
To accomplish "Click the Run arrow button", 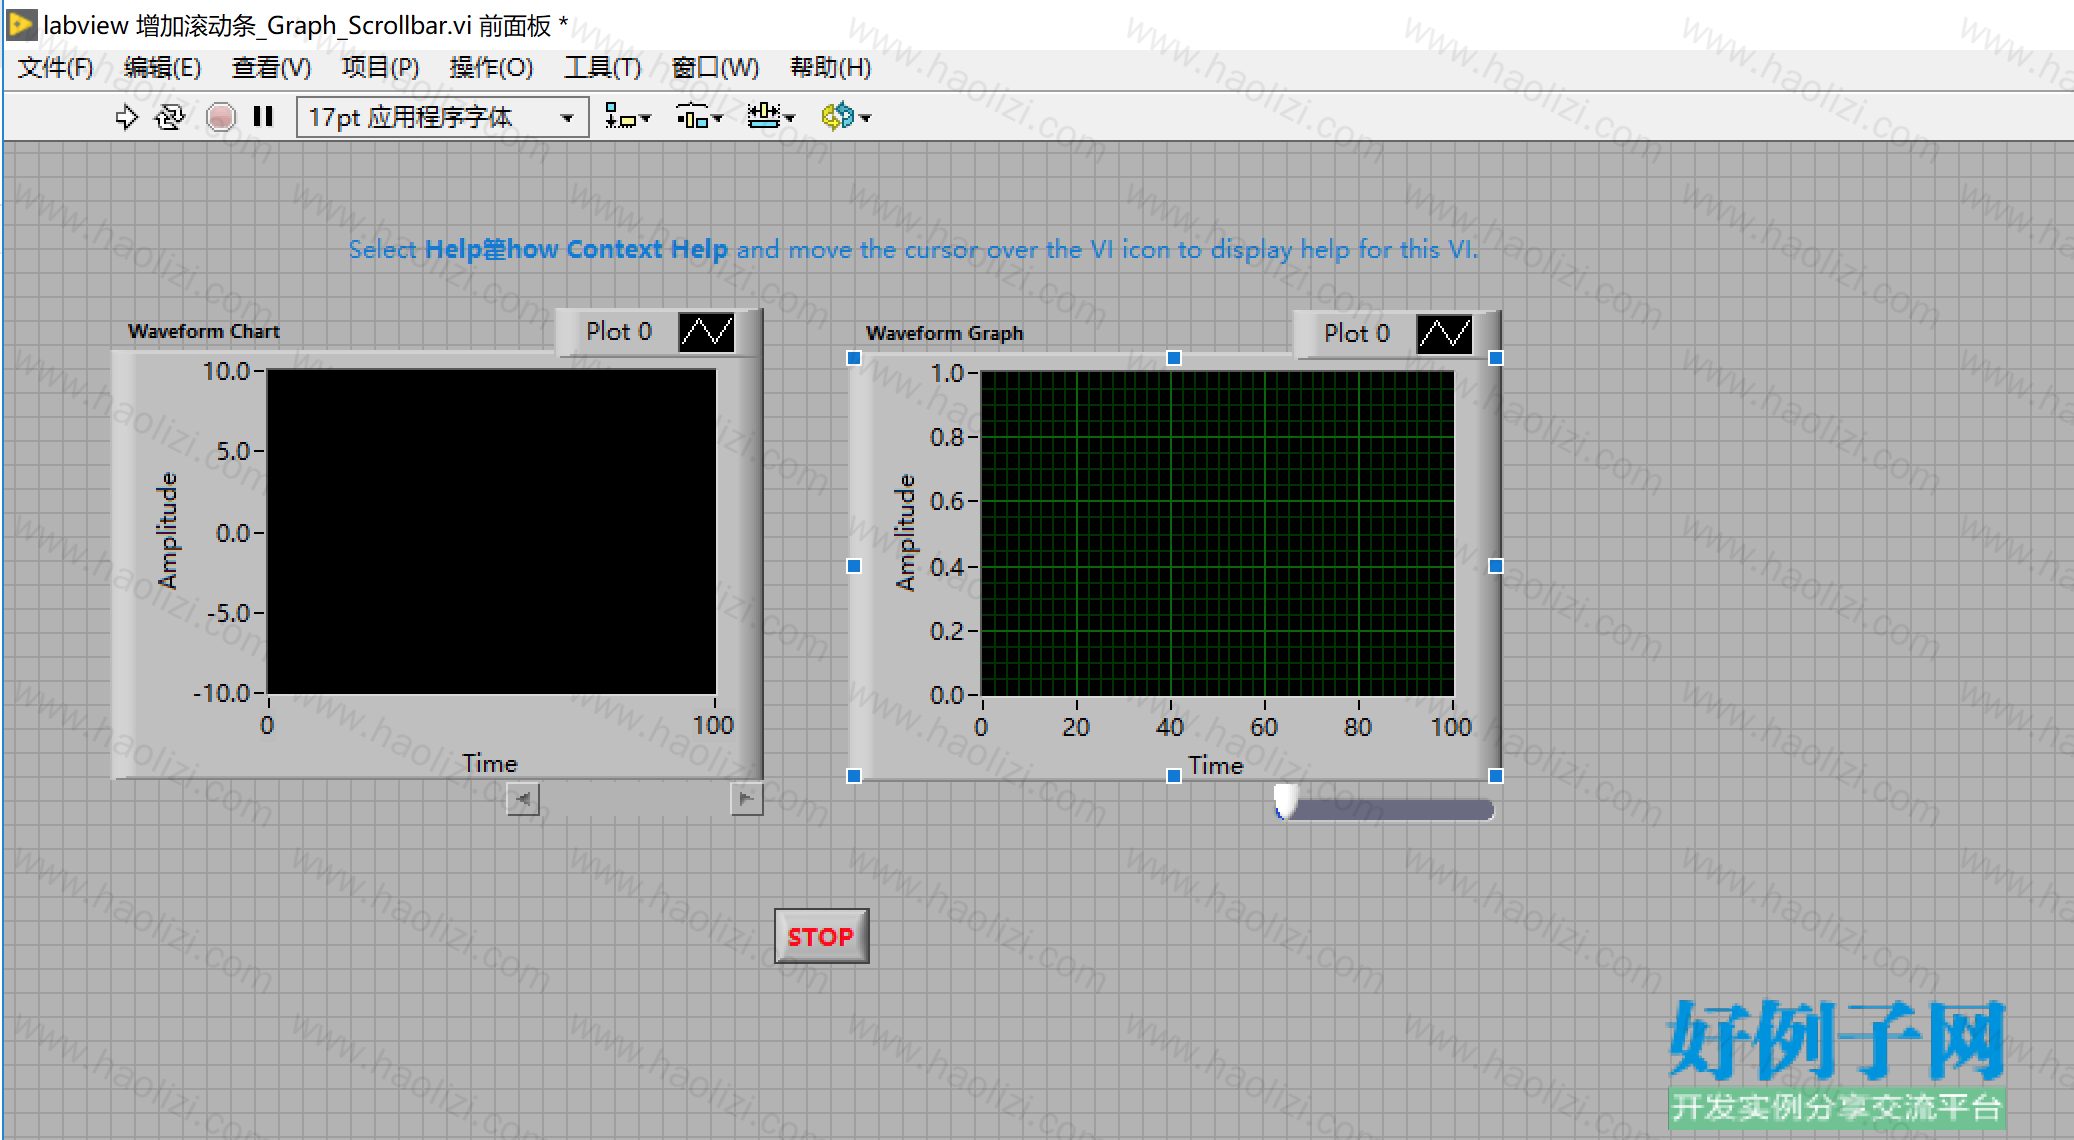I will coord(126,118).
